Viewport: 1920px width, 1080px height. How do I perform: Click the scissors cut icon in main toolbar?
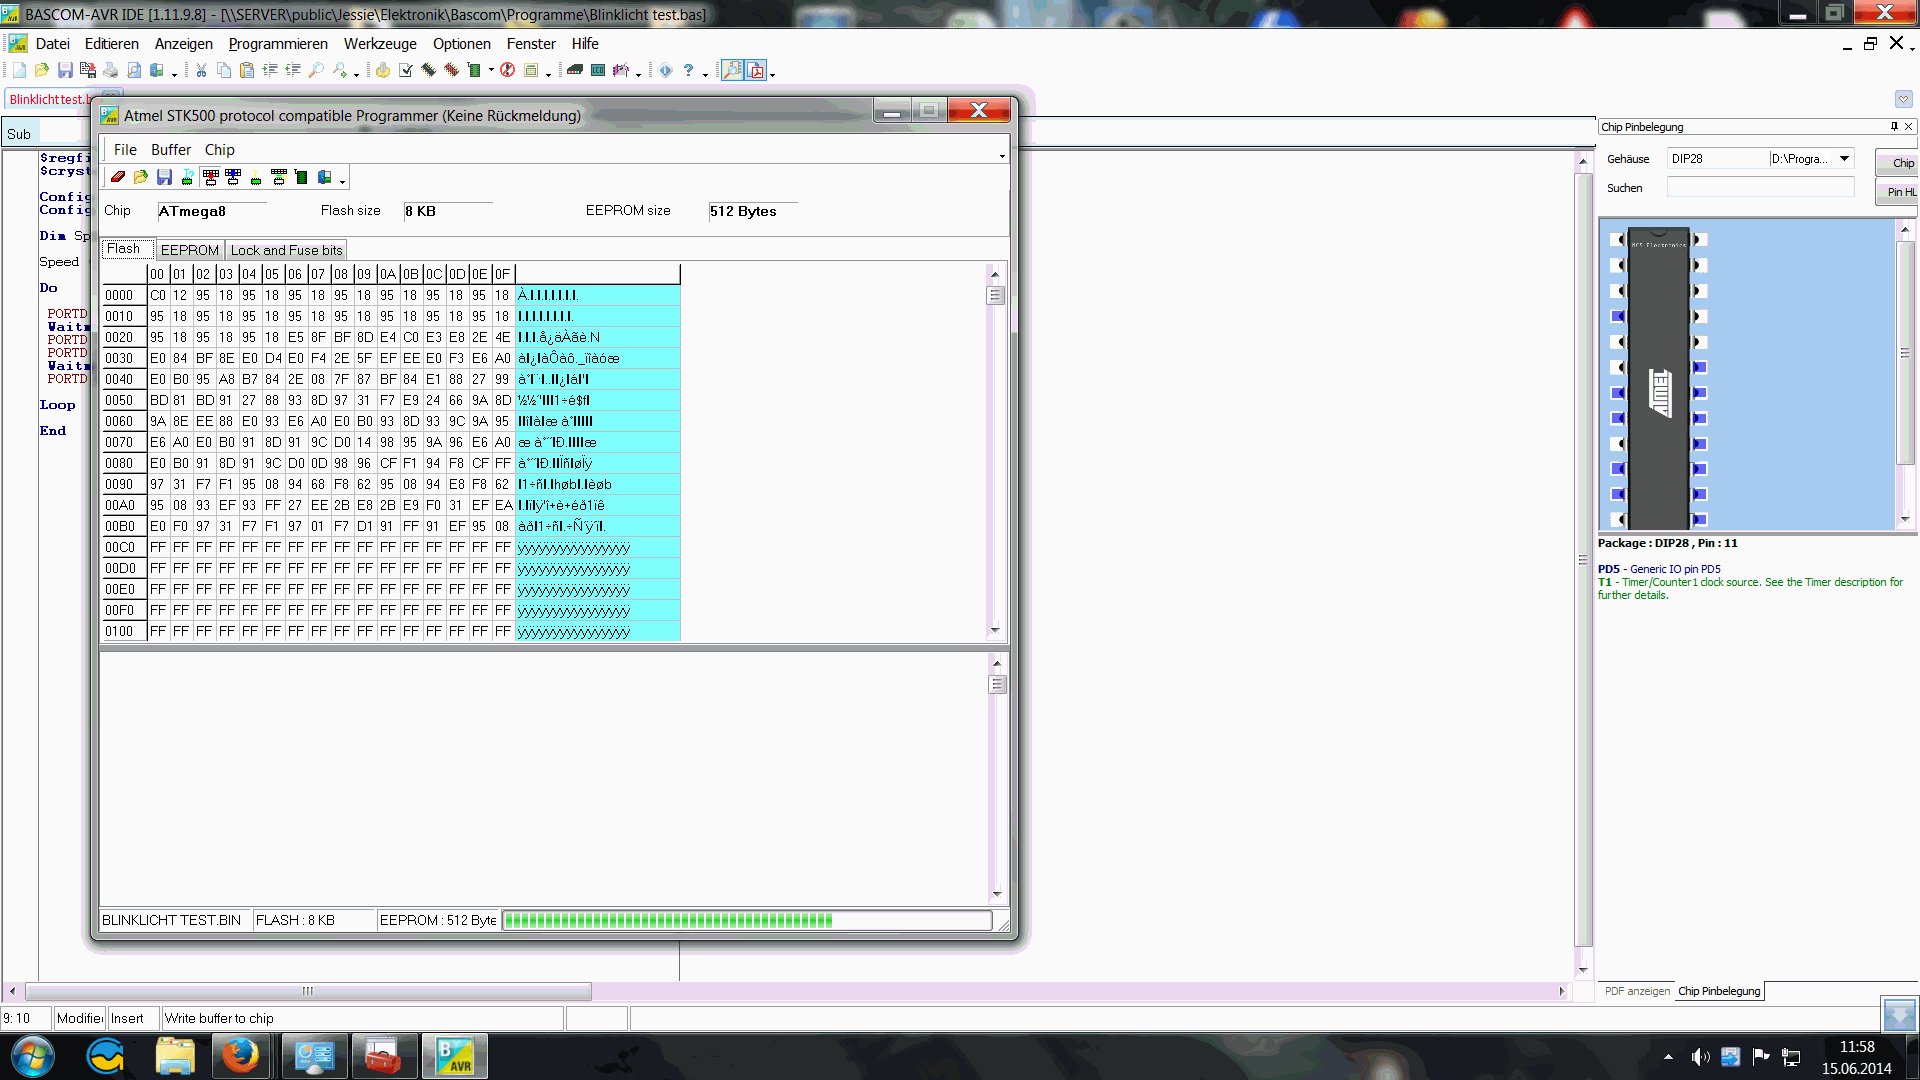point(201,70)
